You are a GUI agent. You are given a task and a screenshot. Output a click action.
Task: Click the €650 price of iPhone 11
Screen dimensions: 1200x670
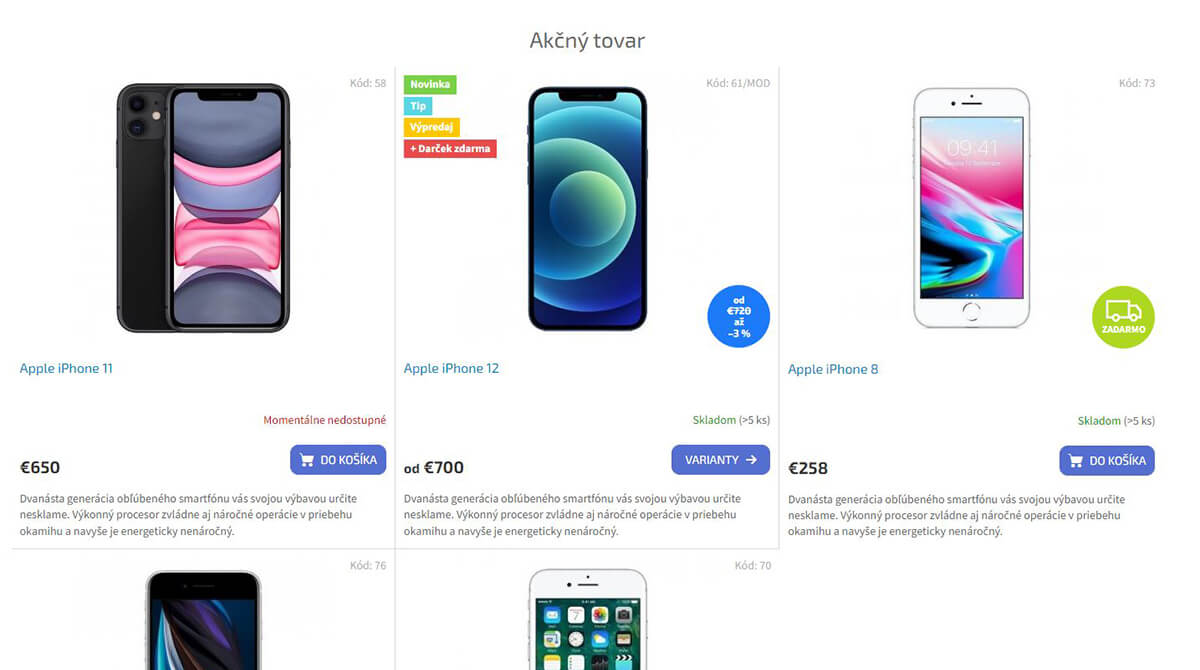point(40,467)
